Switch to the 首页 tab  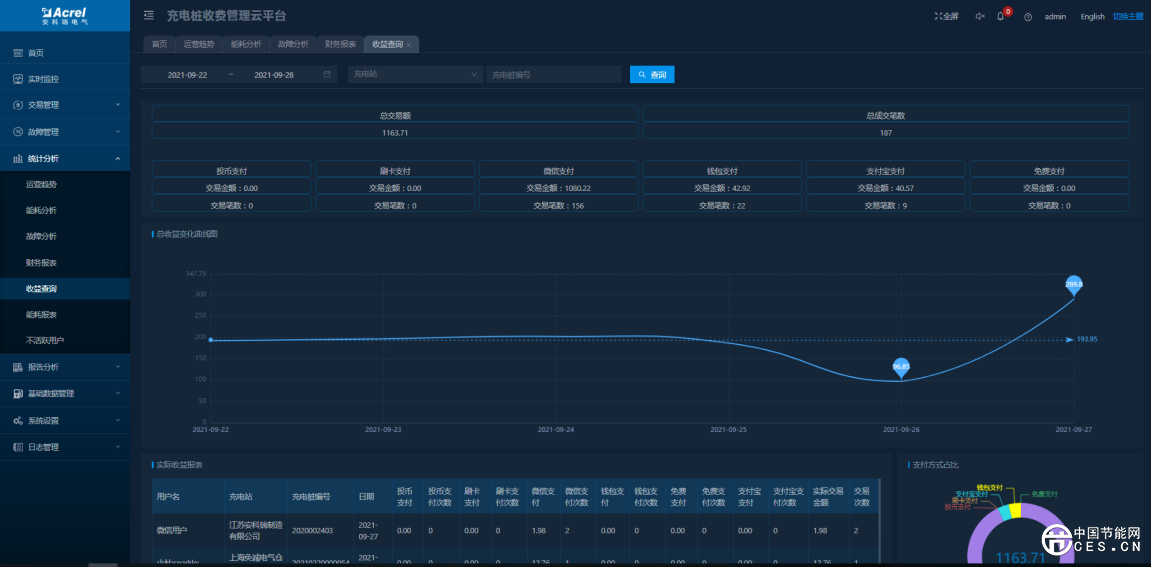pyautogui.click(x=159, y=44)
